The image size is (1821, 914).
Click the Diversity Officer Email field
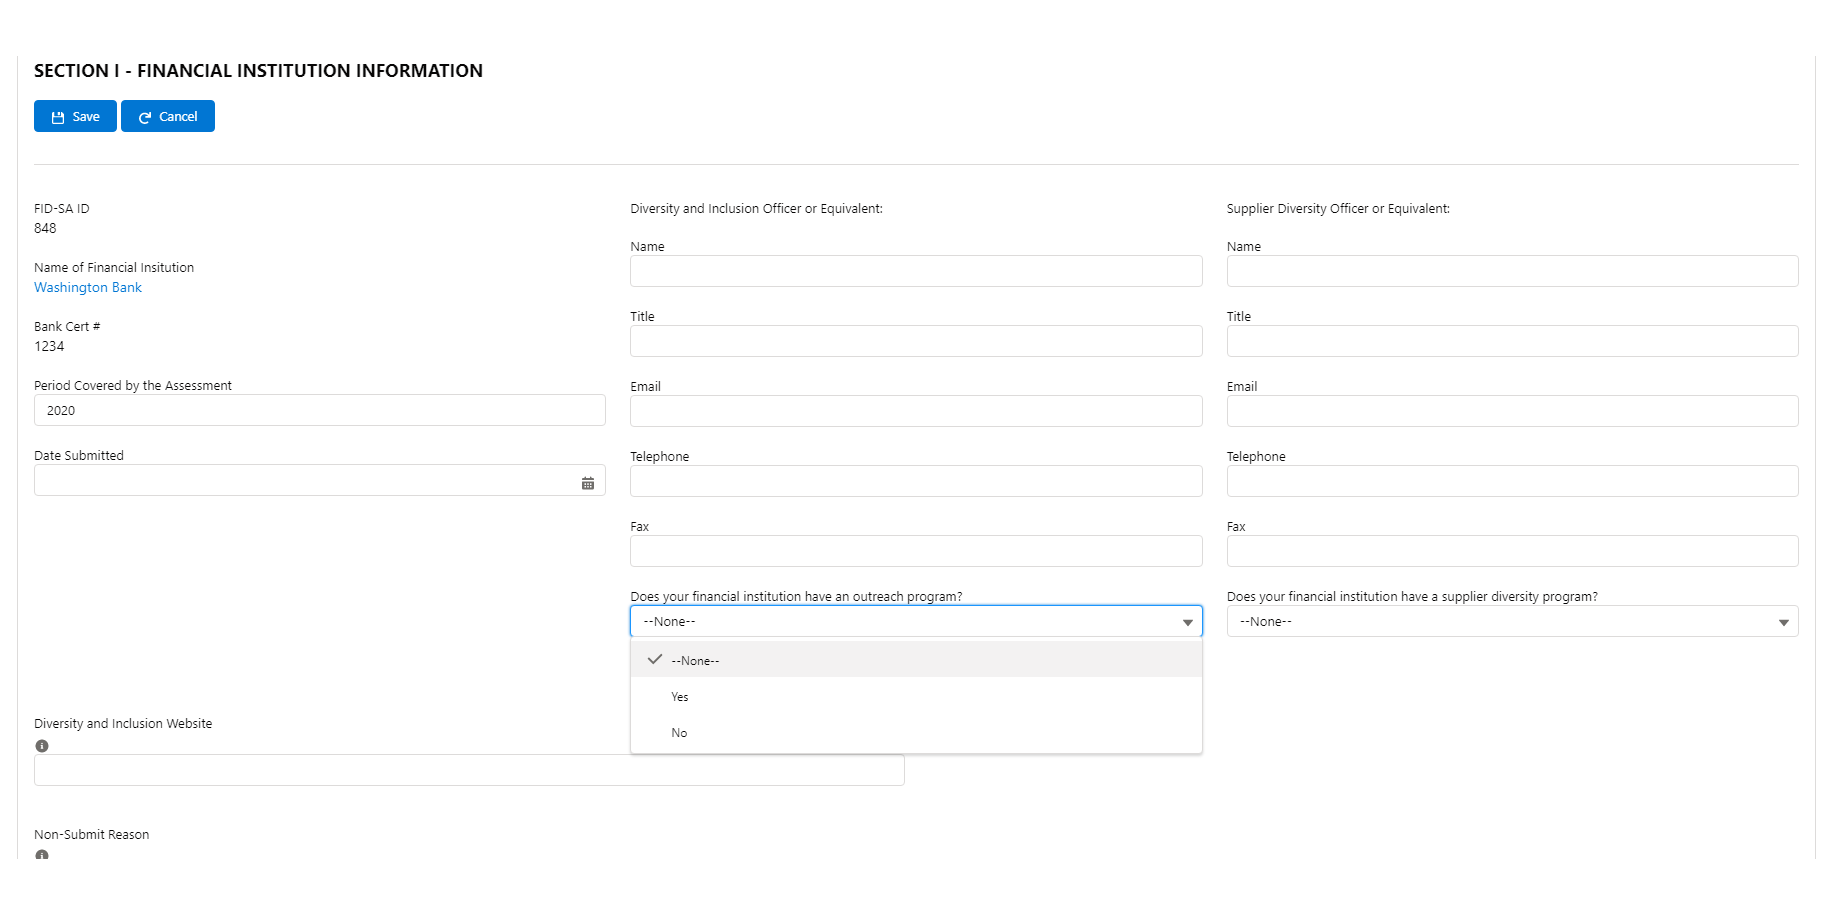(x=915, y=411)
